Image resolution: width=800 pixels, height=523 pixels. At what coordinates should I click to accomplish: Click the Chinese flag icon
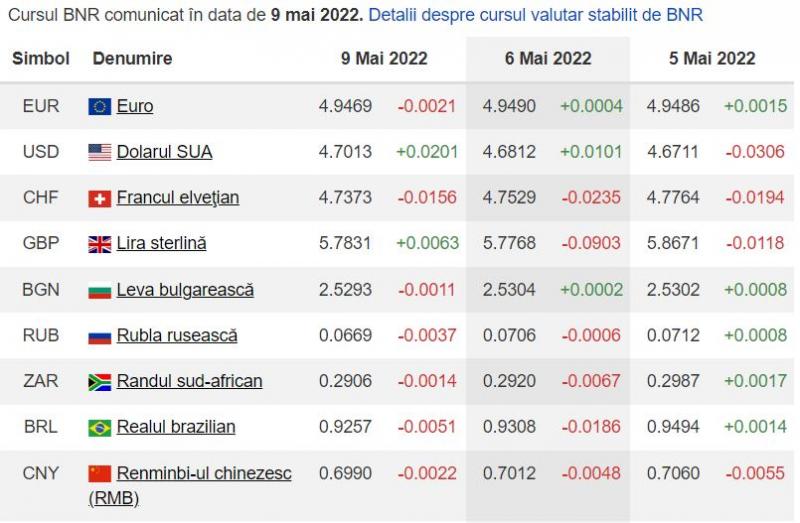click(99, 473)
